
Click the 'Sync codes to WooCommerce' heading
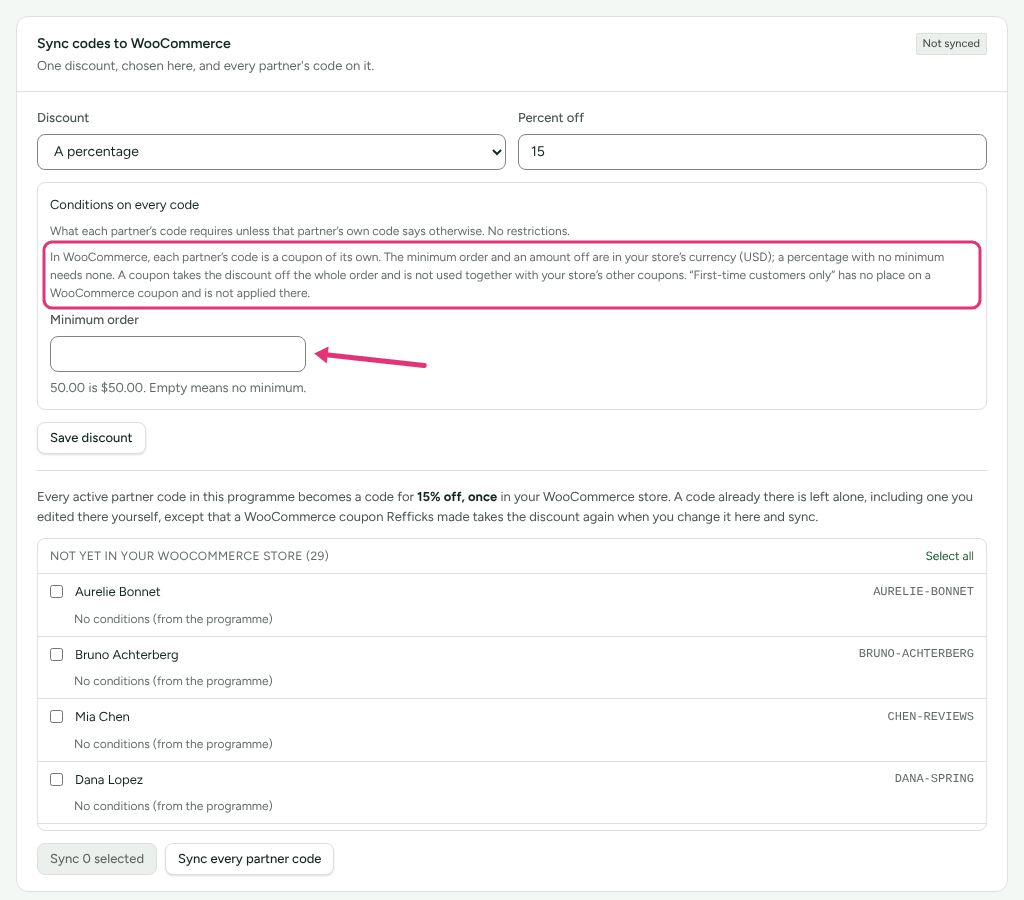(134, 43)
